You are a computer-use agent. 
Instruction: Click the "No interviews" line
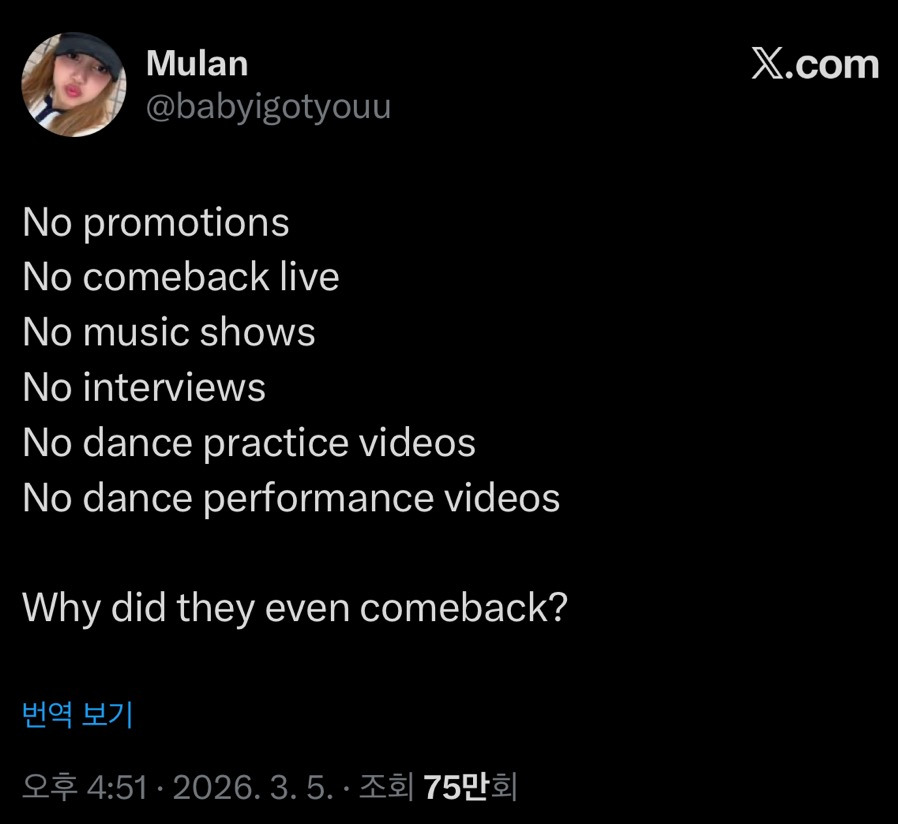144,387
